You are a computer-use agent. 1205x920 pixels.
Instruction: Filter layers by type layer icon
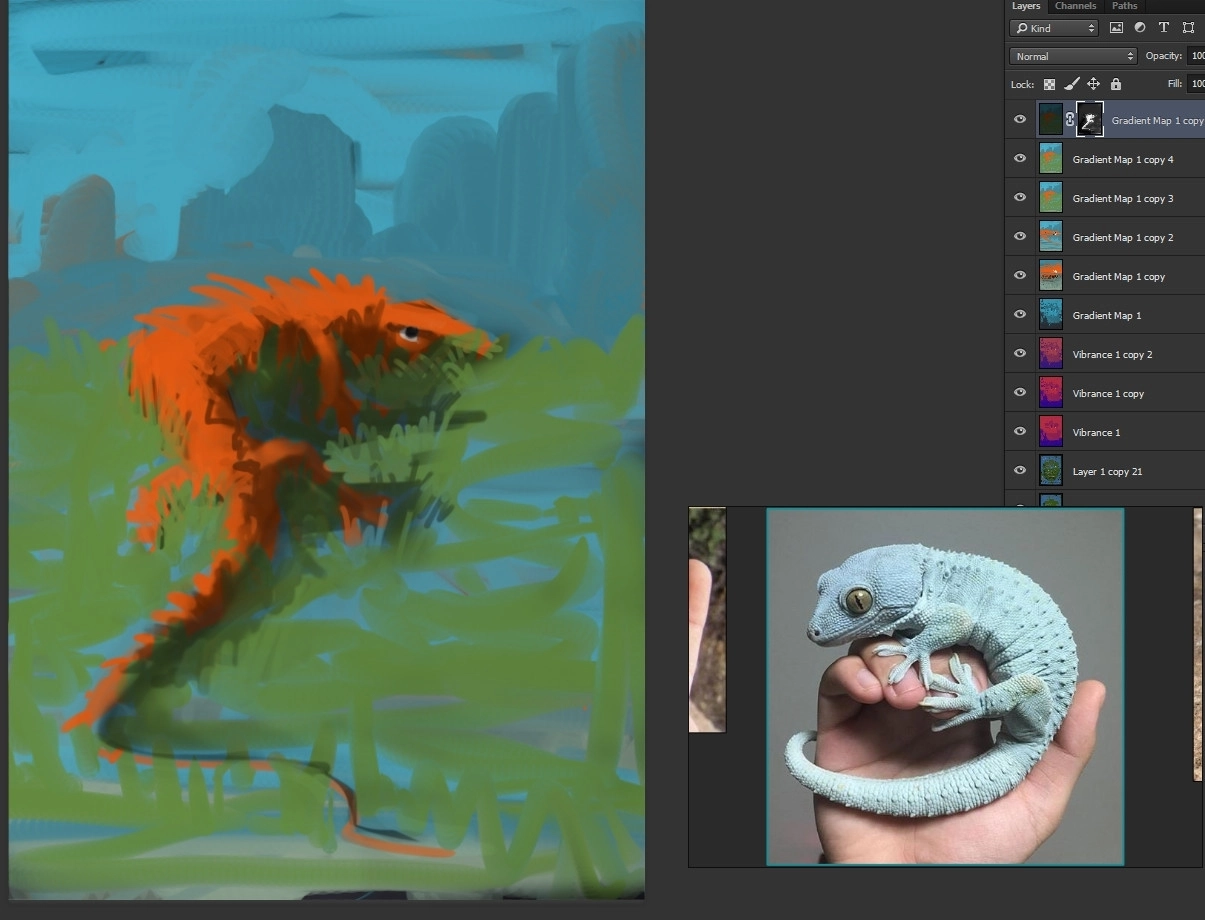tap(1164, 28)
